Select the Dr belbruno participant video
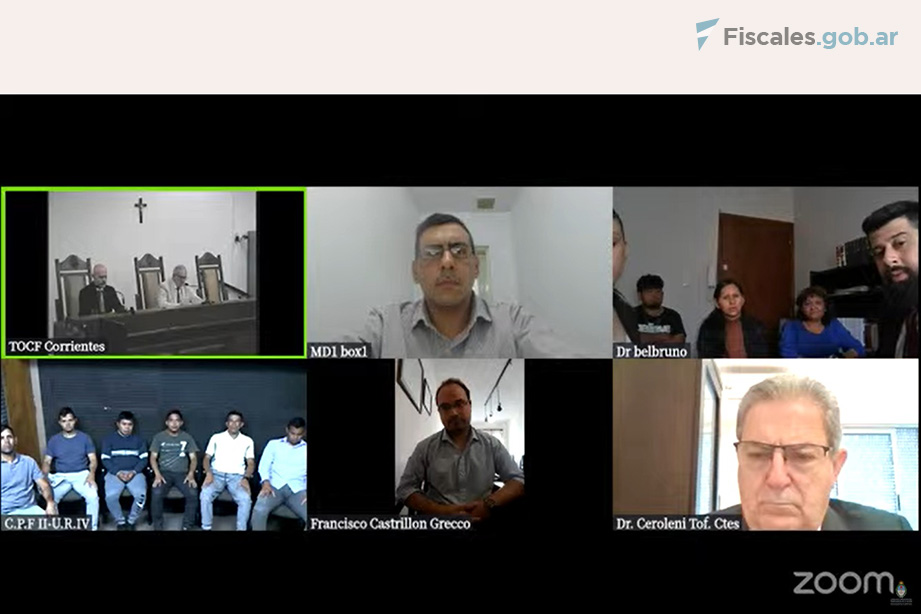The image size is (921, 614). pyautogui.click(x=765, y=273)
